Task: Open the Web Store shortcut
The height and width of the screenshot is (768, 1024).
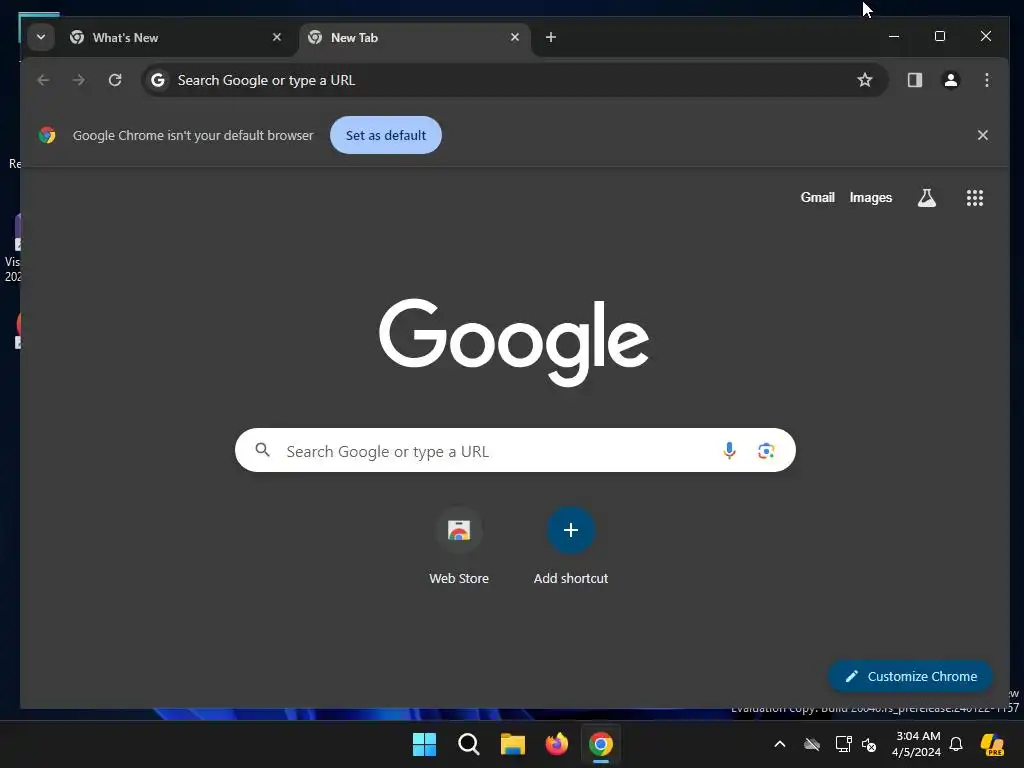Action: click(x=459, y=547)
